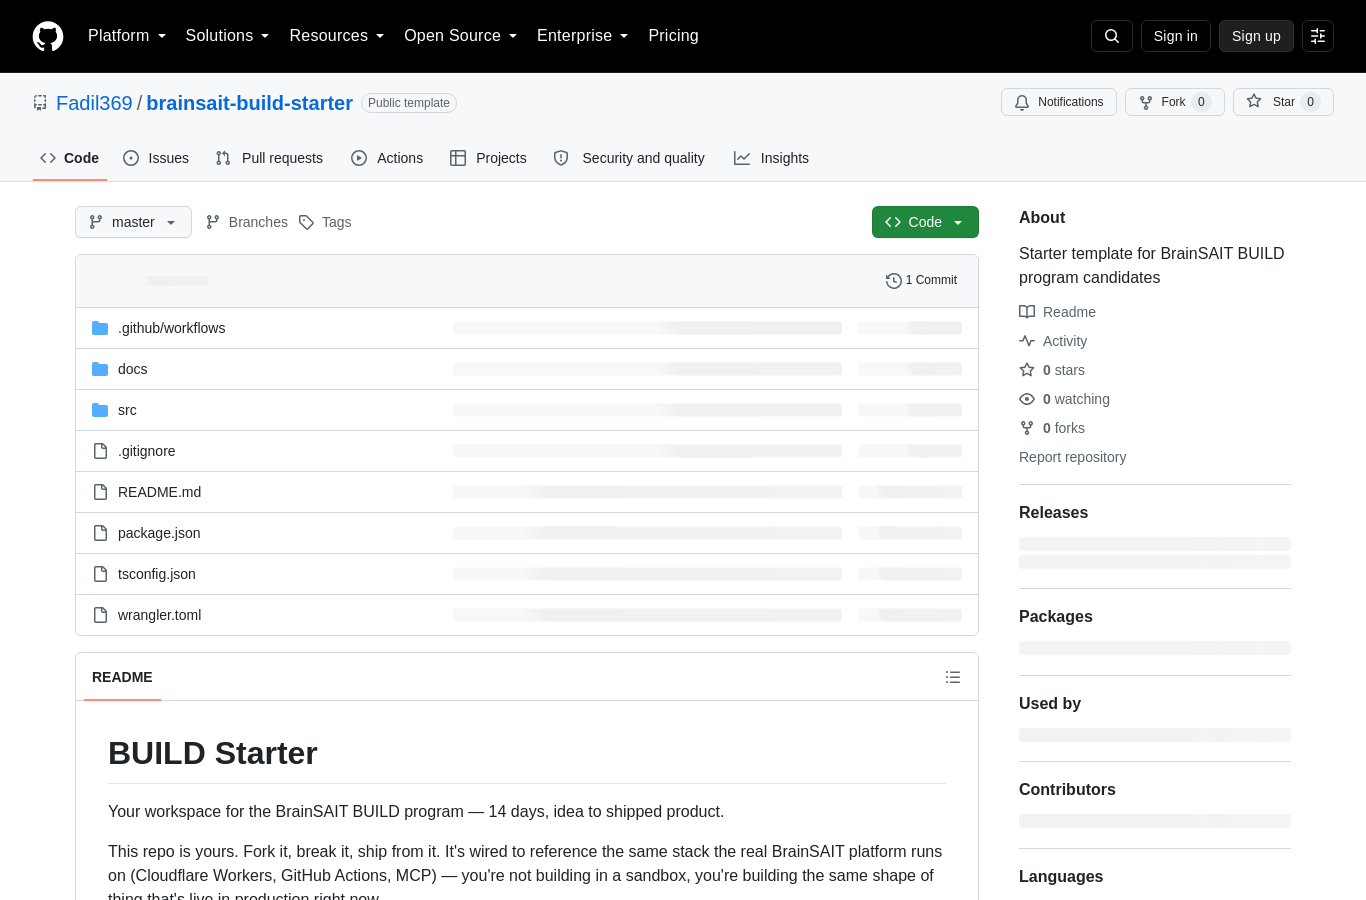Screen dimensions: 1366x900
Task: Open the package.json file name
Action: tap(159, 533)
